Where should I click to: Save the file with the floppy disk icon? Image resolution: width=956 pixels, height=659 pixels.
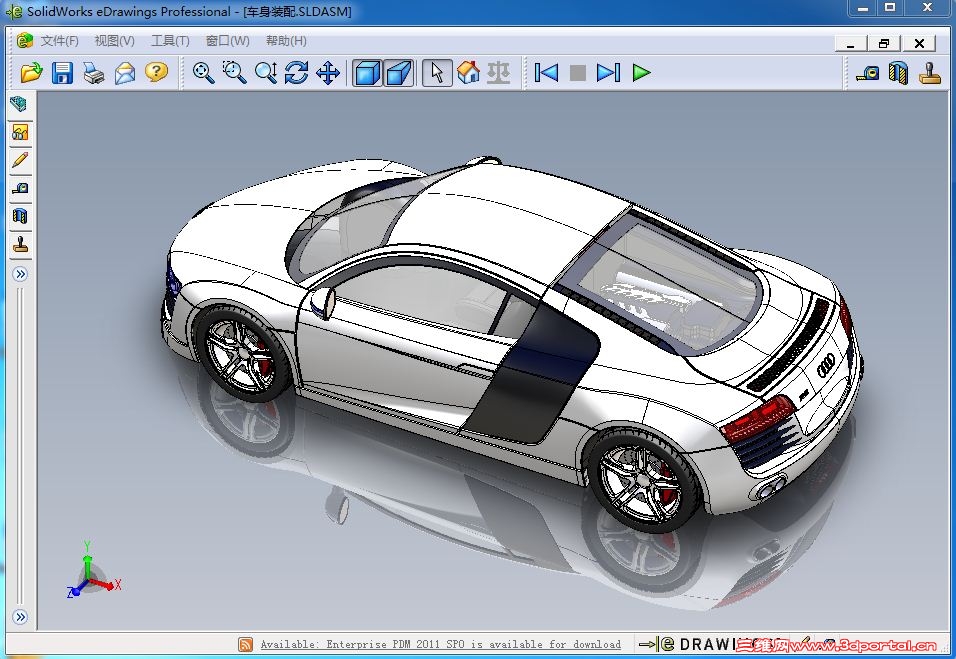point(62,73)
